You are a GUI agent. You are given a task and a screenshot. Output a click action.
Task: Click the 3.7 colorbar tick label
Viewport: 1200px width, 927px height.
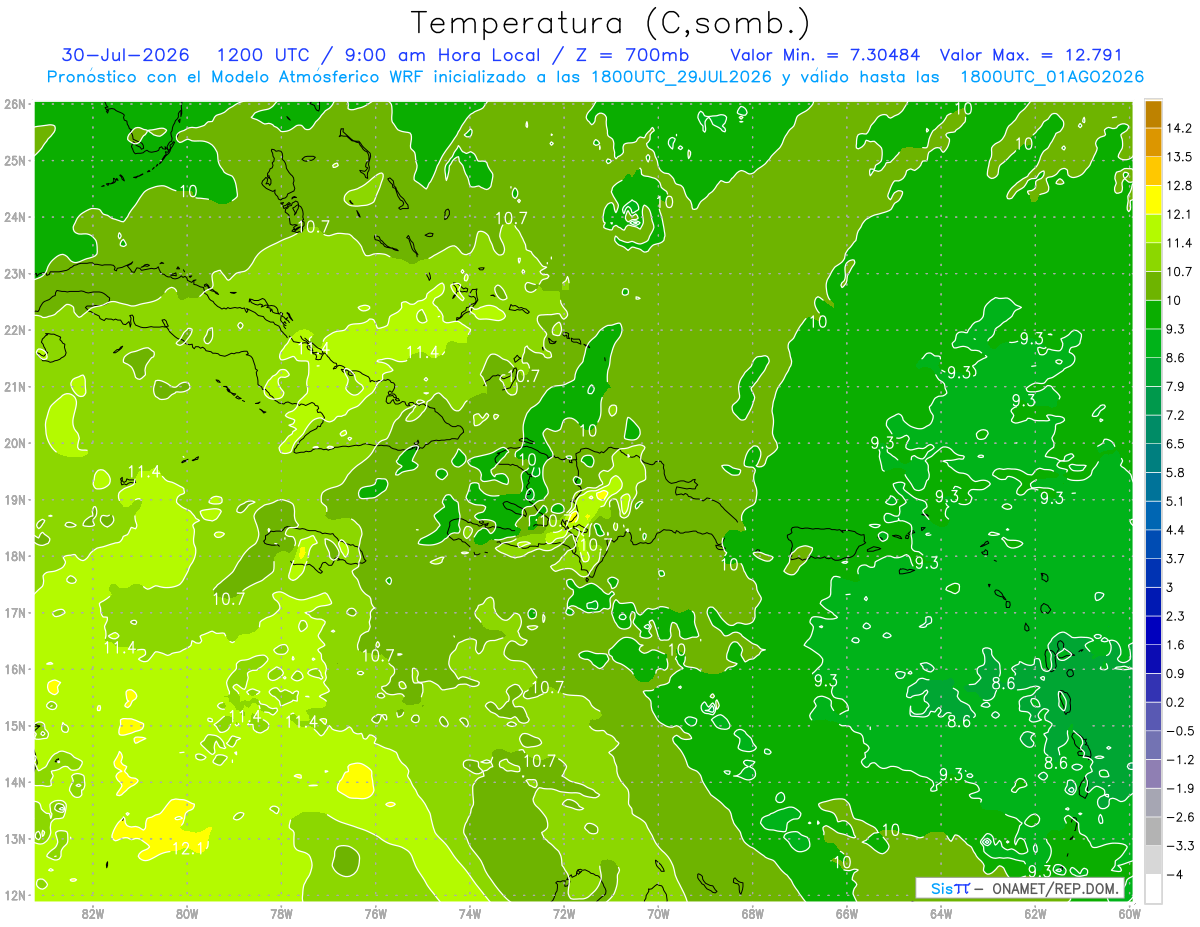(x=1176, y=558)
